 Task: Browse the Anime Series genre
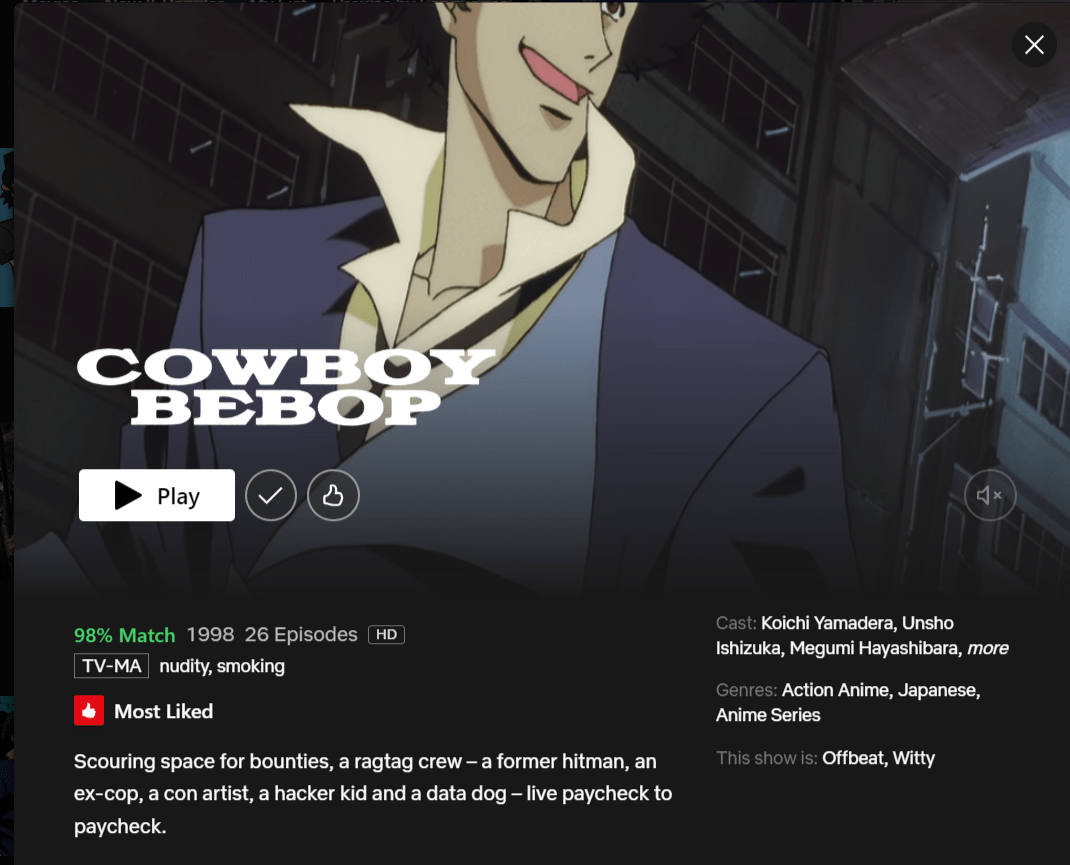[768, 715]
